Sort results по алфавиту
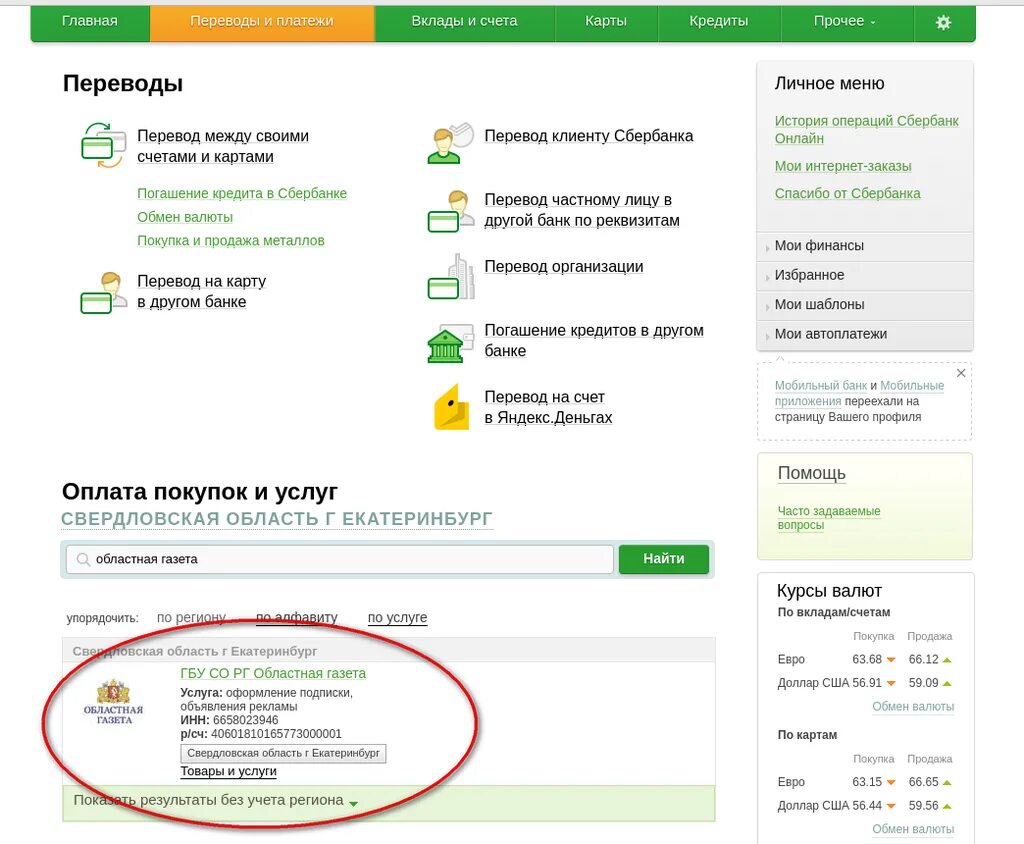Viewport: 1024px width, 844px height. [296, 617]
